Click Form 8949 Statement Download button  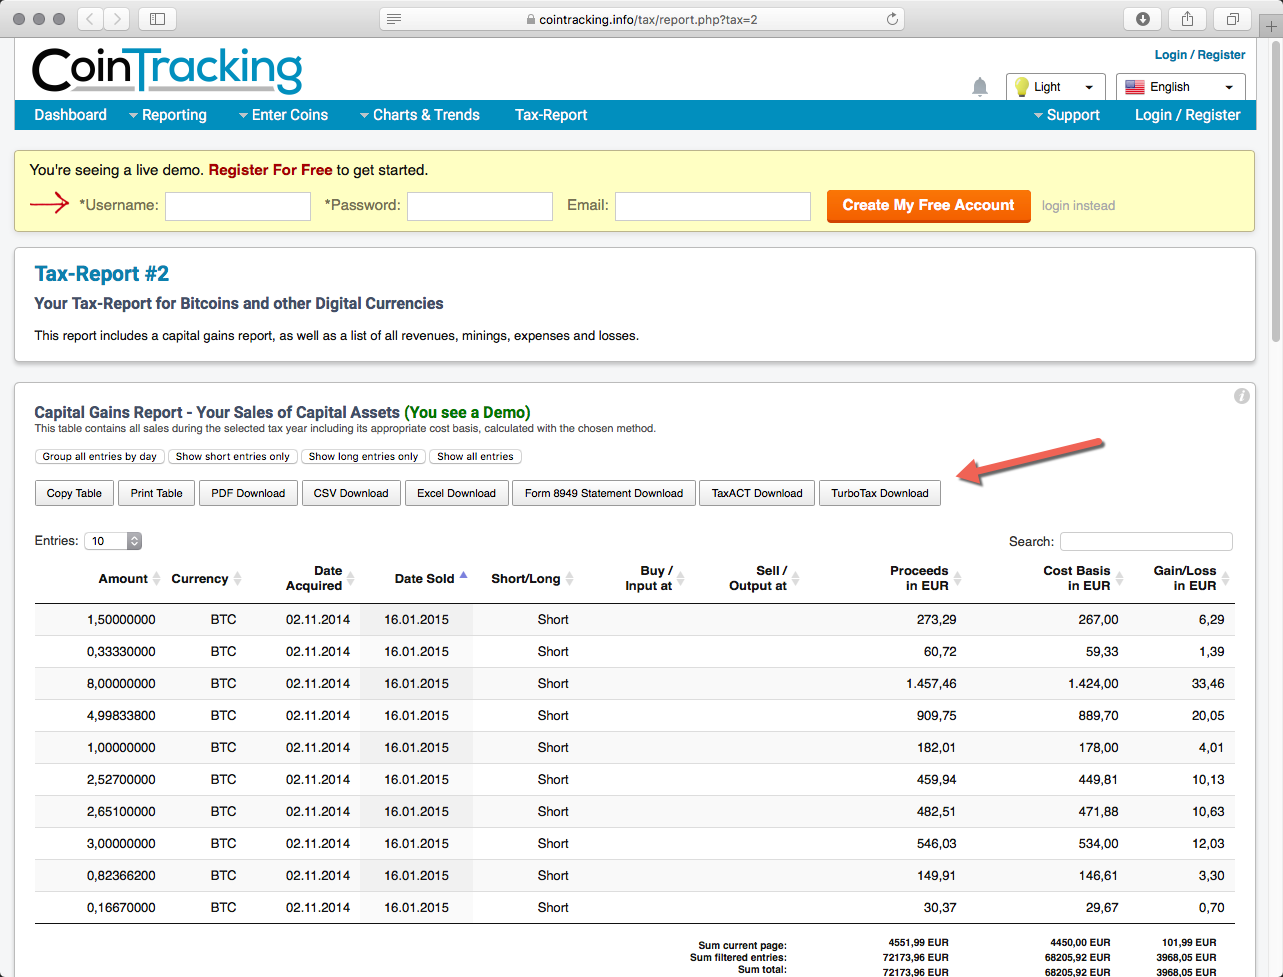604,493
